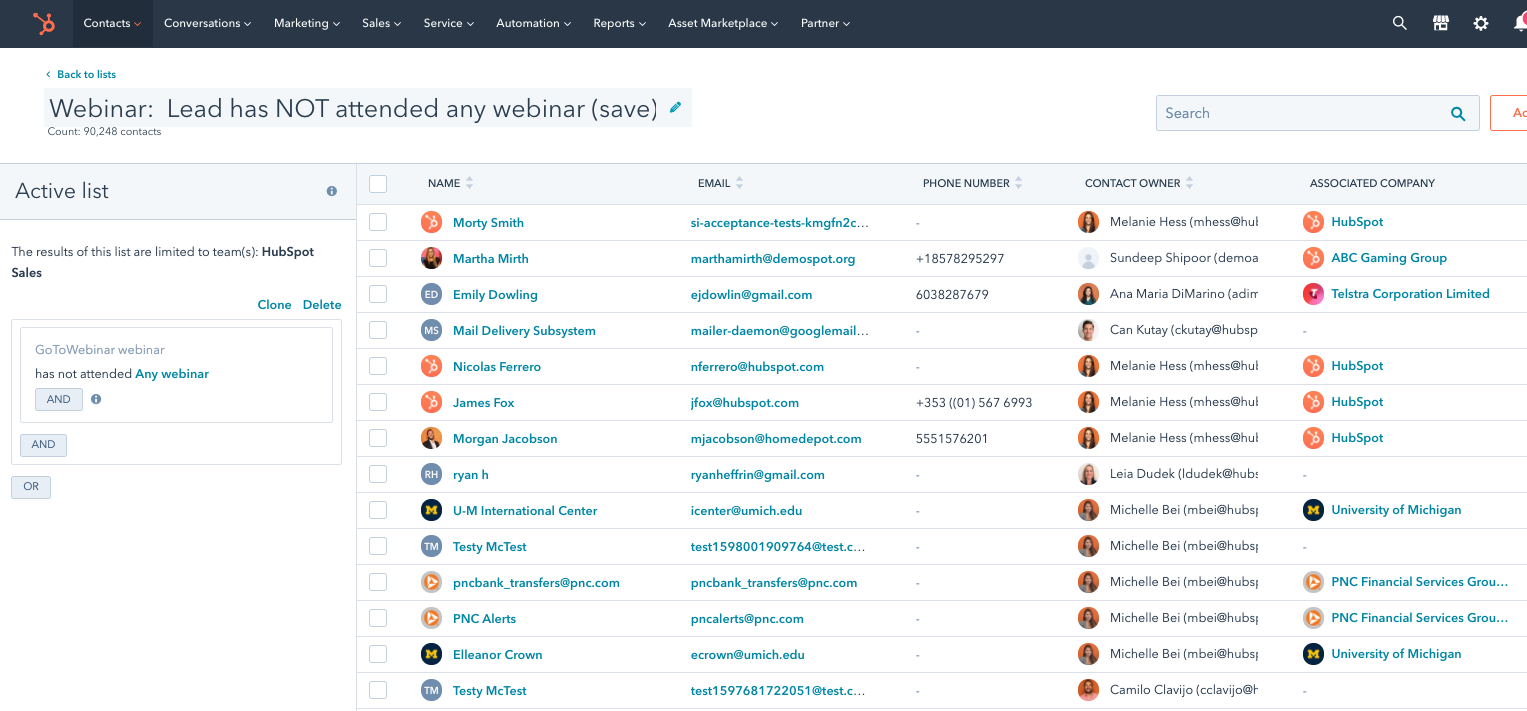Open University of Michigan company for Elleanor Crown

click(1396, 654)
